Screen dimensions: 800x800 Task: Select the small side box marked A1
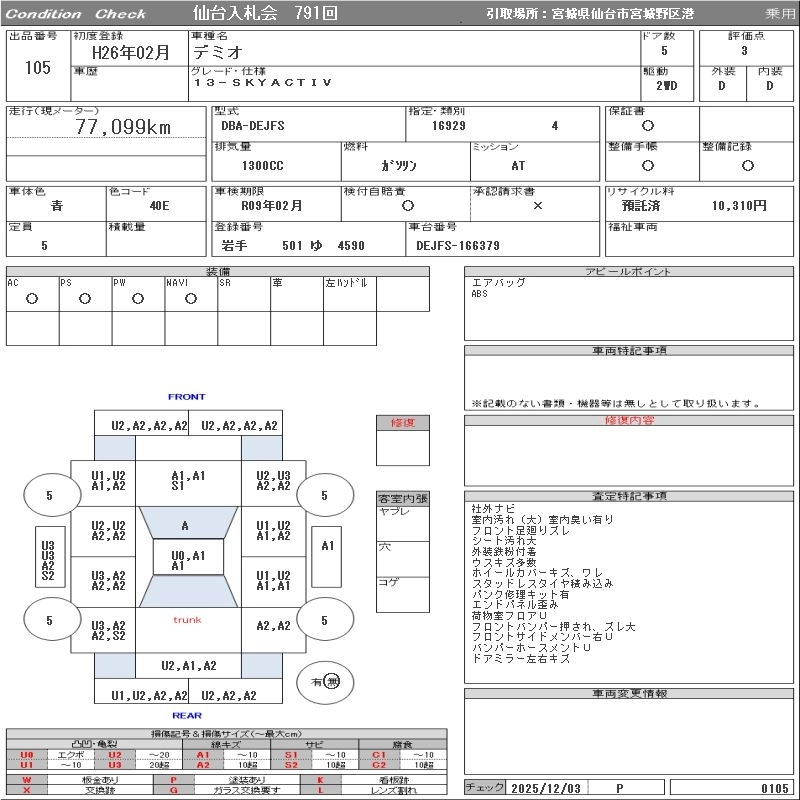click(x=327, y=546)
